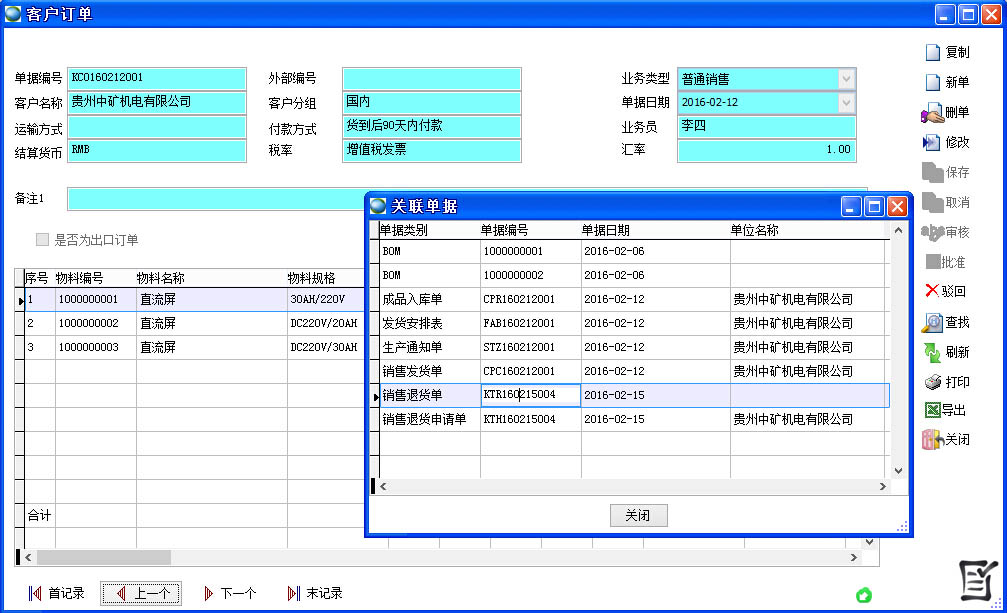Expand the 业务类型 dropdown
Viewport: 1007px width, 613px height.
point(846,79)
